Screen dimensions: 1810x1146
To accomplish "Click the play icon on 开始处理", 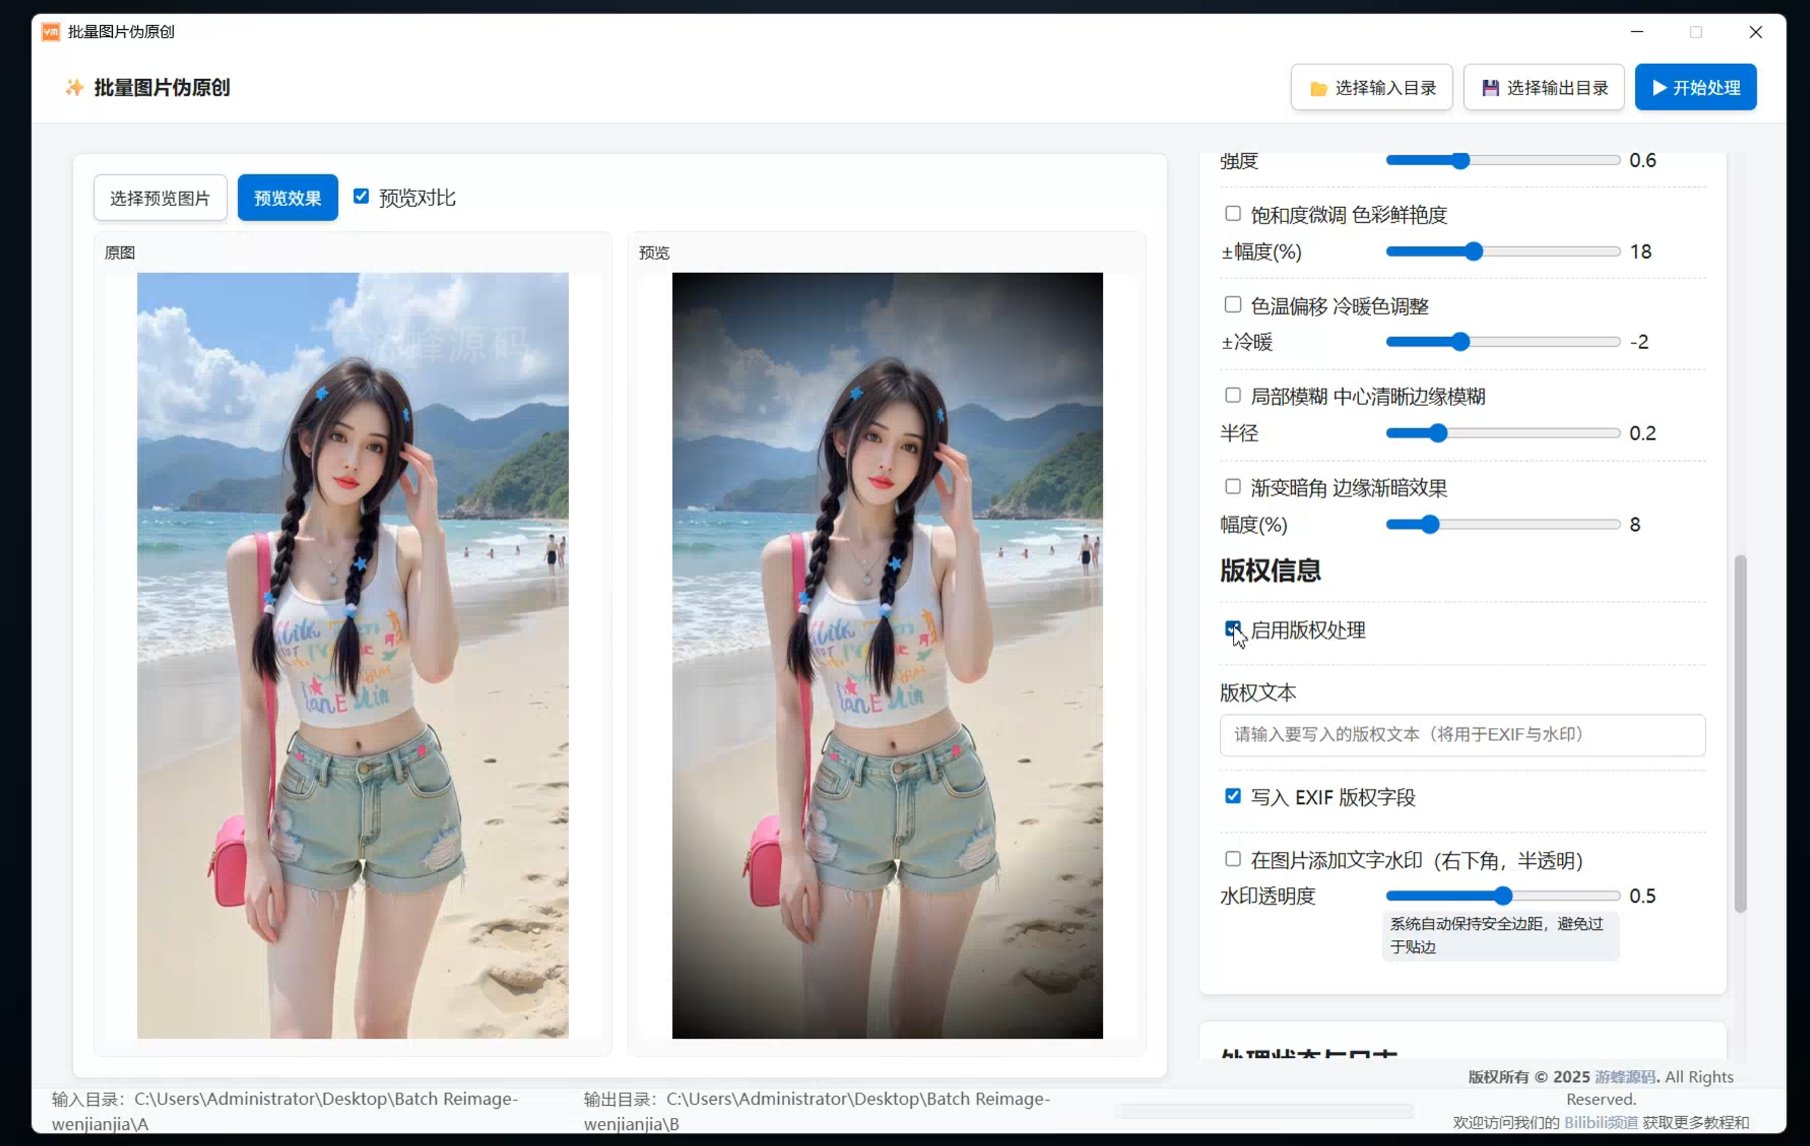I will tap(1660, 88).
